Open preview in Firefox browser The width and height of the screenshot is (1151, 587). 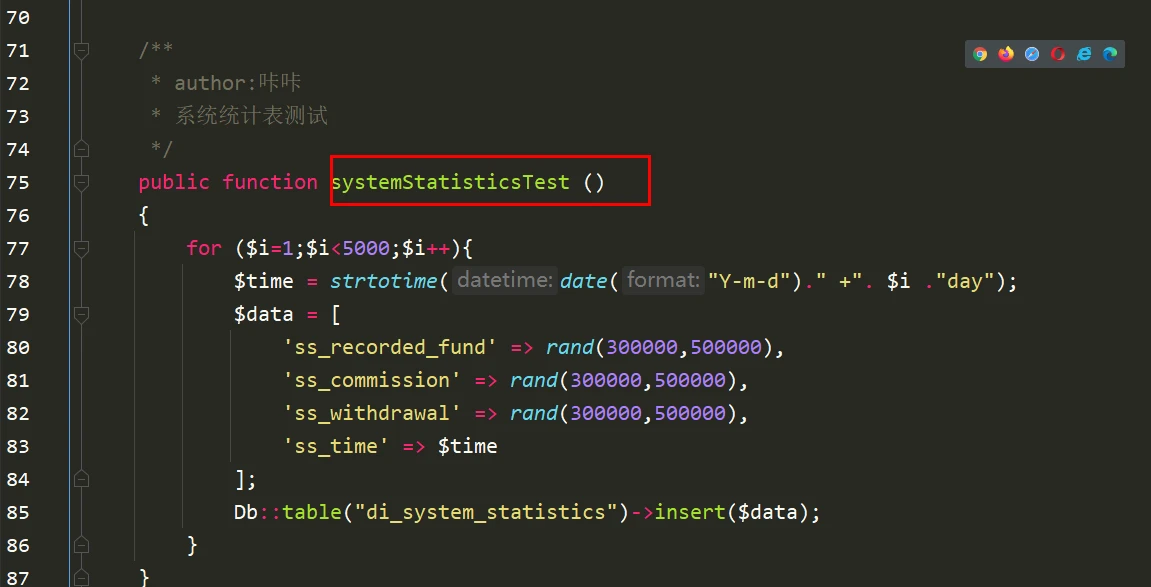(1006, 54)
